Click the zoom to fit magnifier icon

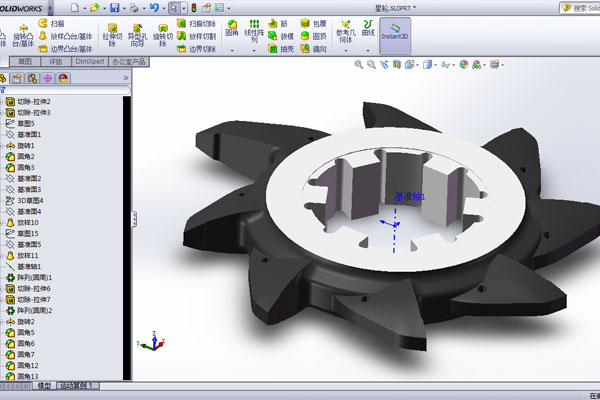pyautogui.click(x=359, y=65)
